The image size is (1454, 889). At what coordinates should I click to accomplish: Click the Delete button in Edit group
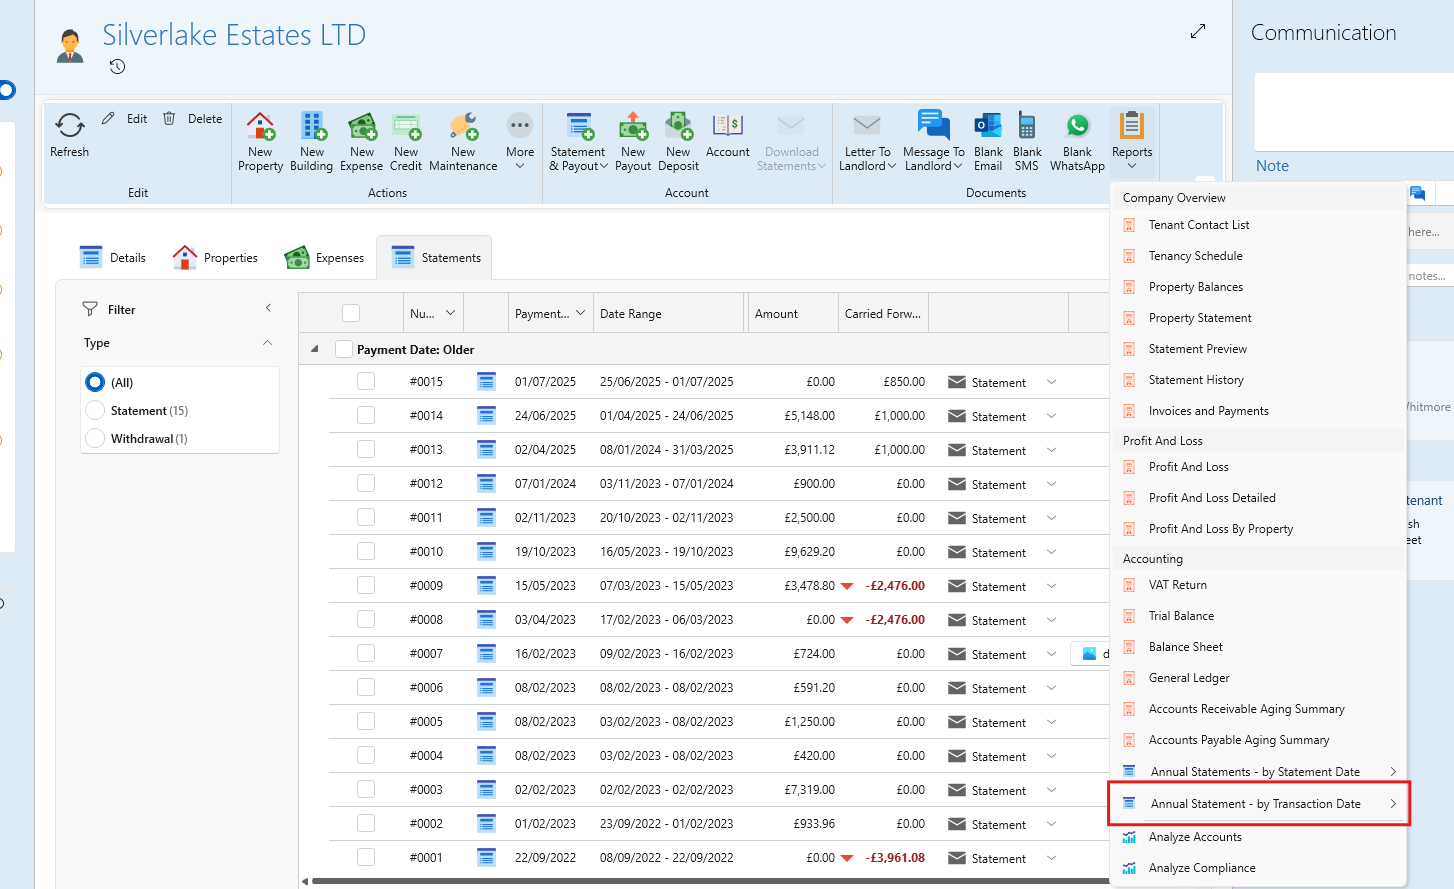(193, 119)
